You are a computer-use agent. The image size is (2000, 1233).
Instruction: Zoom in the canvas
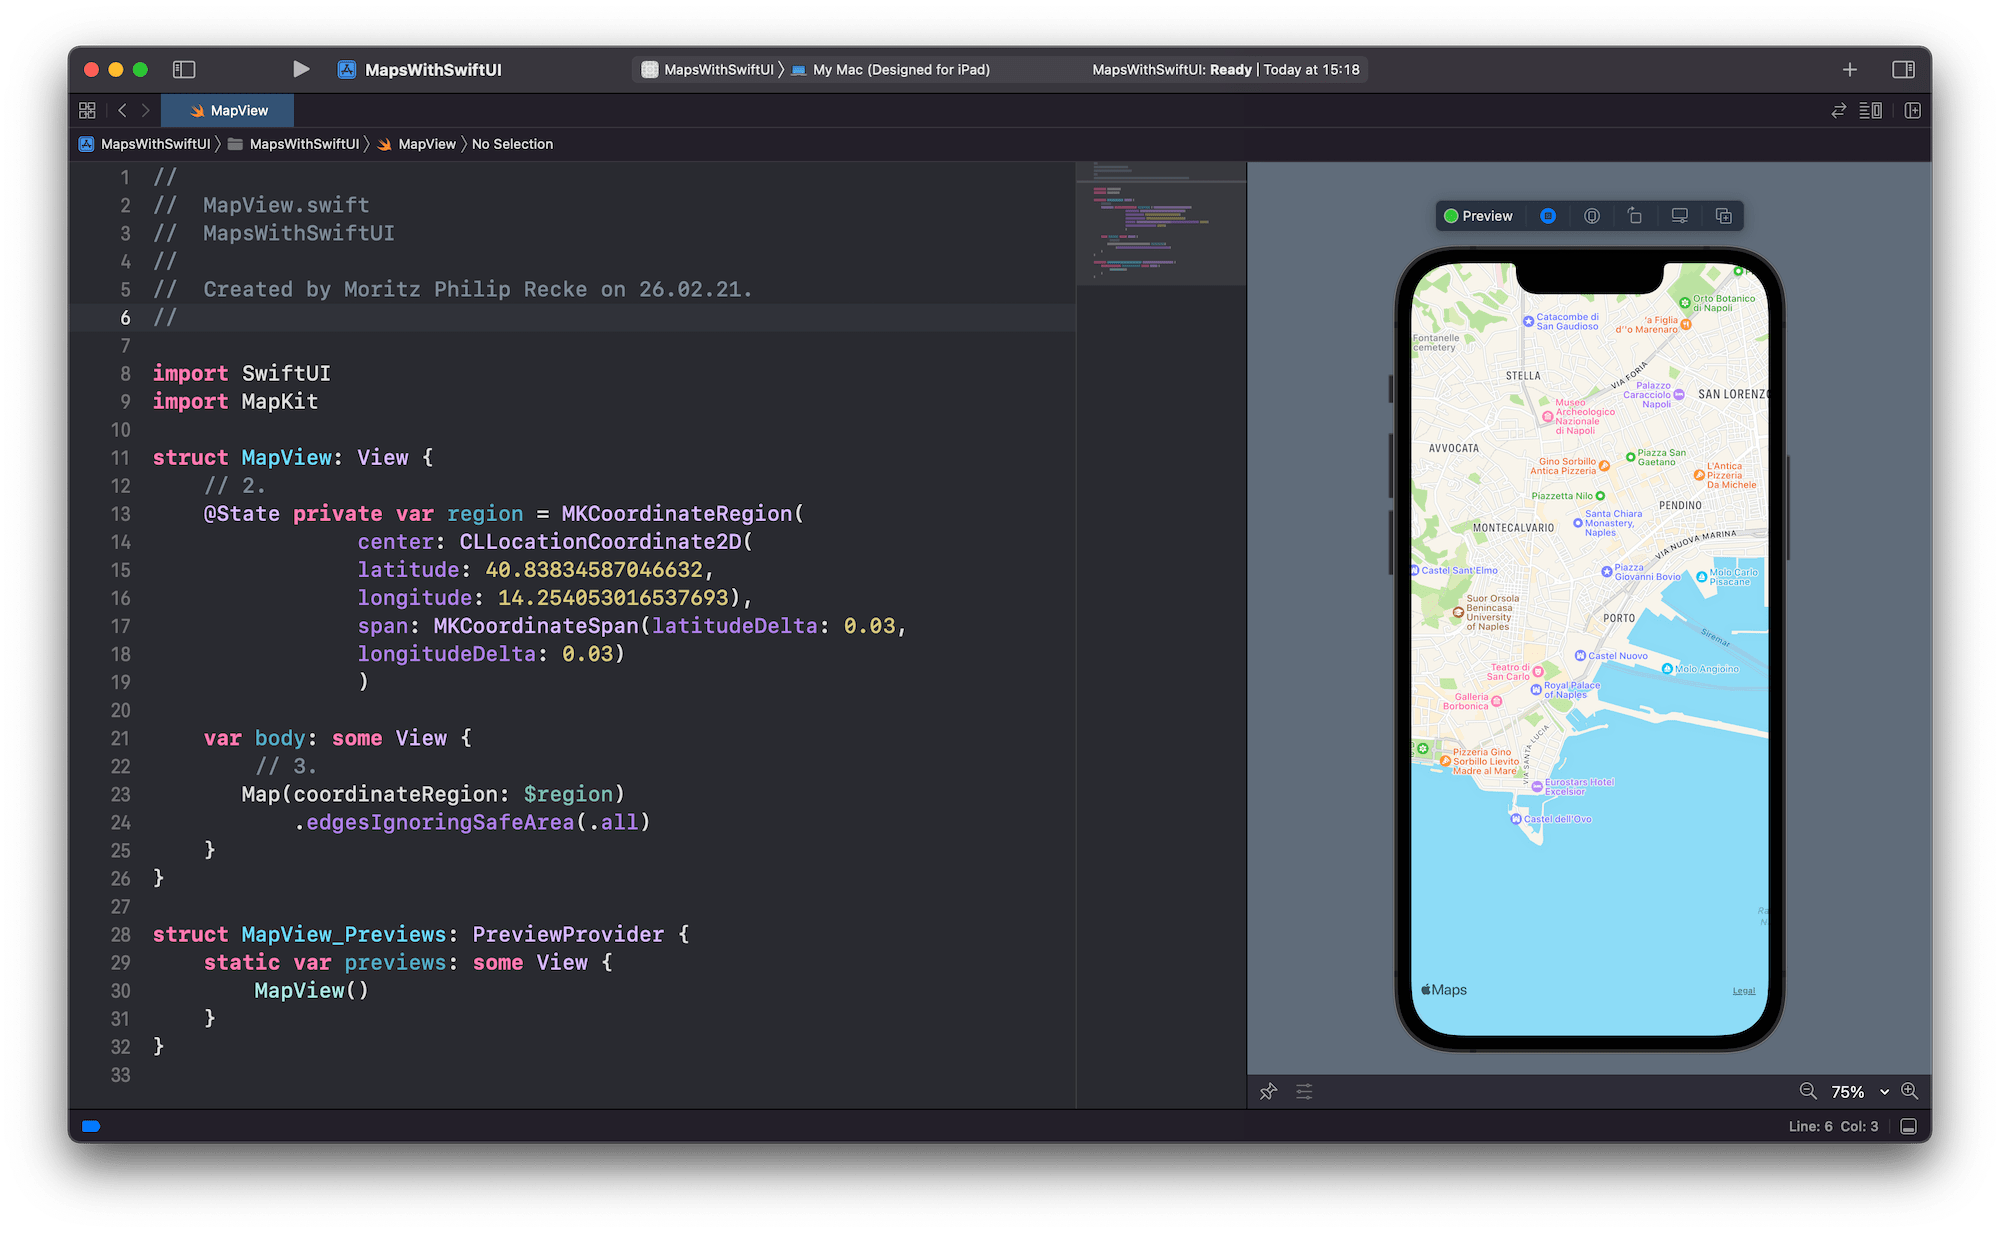tap(1909, 1091)
